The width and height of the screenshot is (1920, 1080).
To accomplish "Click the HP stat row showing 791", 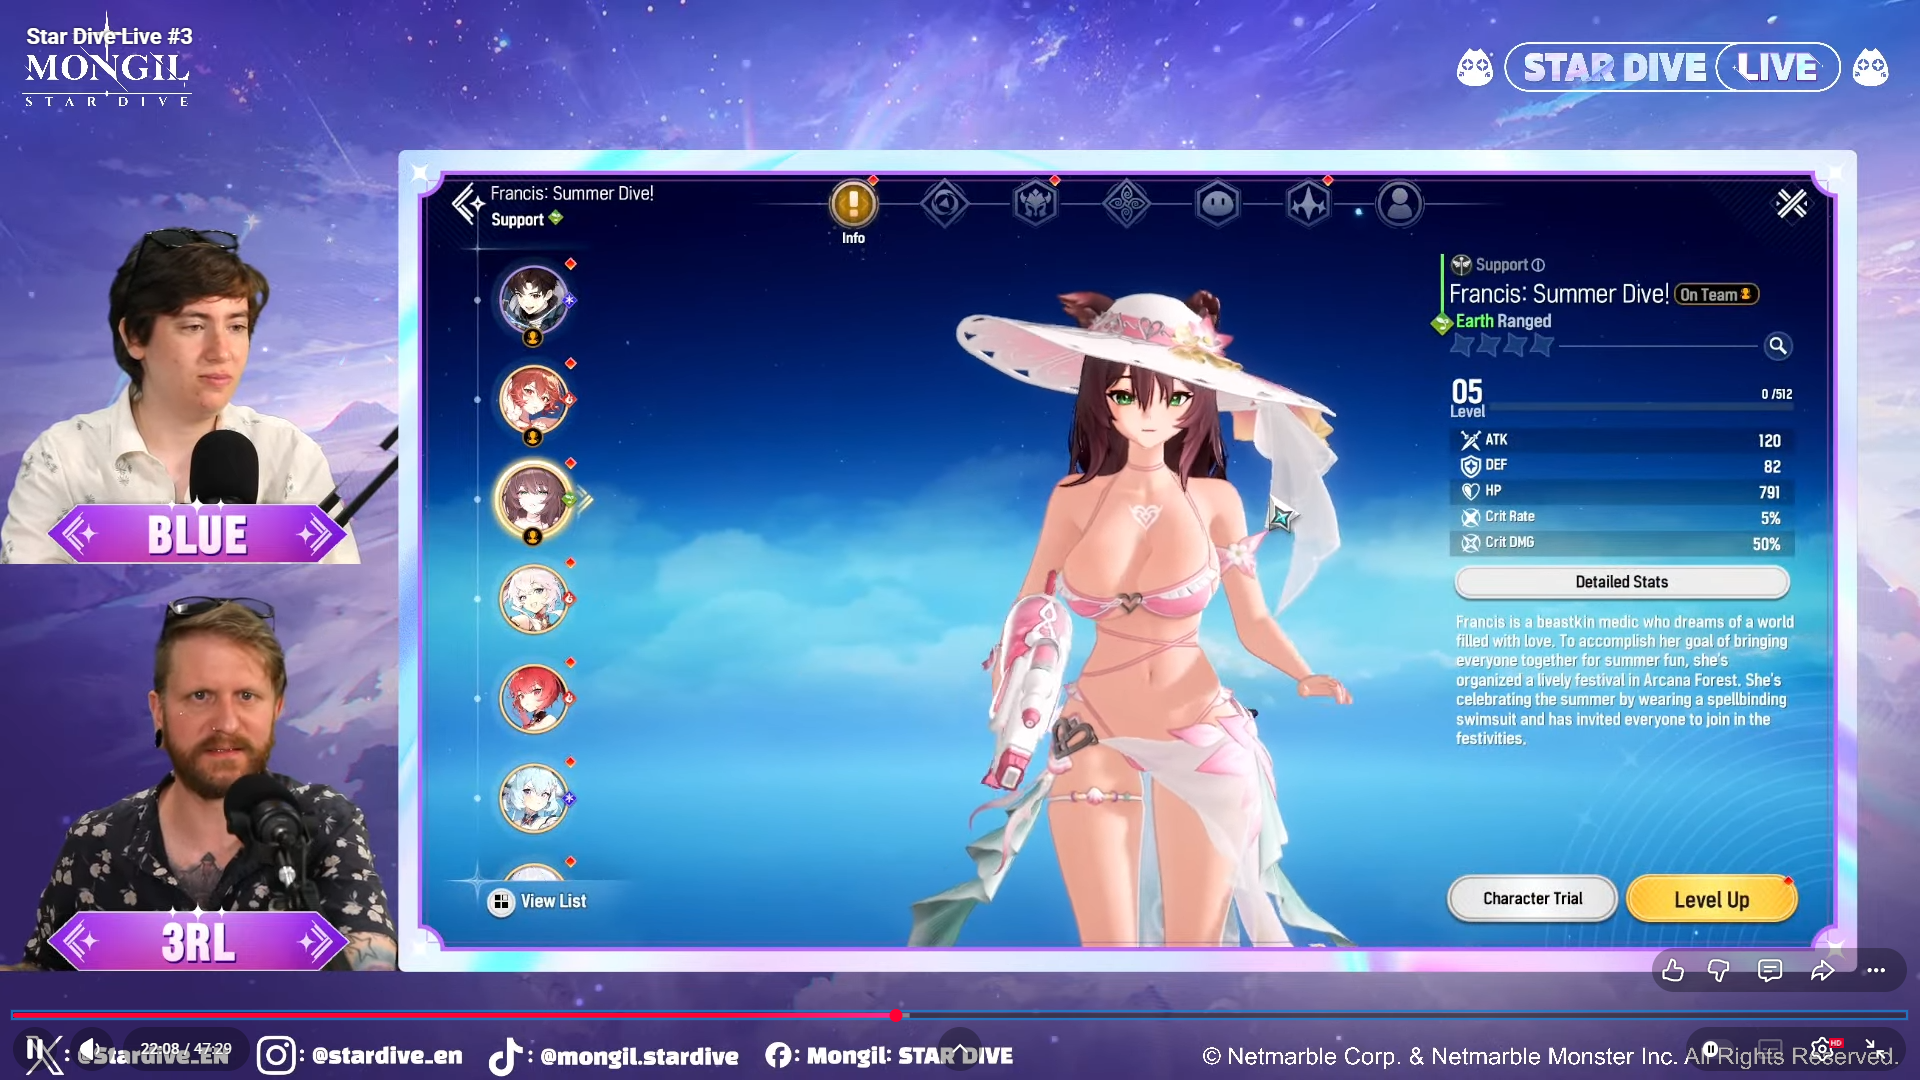I will (x=1621, y=492).
